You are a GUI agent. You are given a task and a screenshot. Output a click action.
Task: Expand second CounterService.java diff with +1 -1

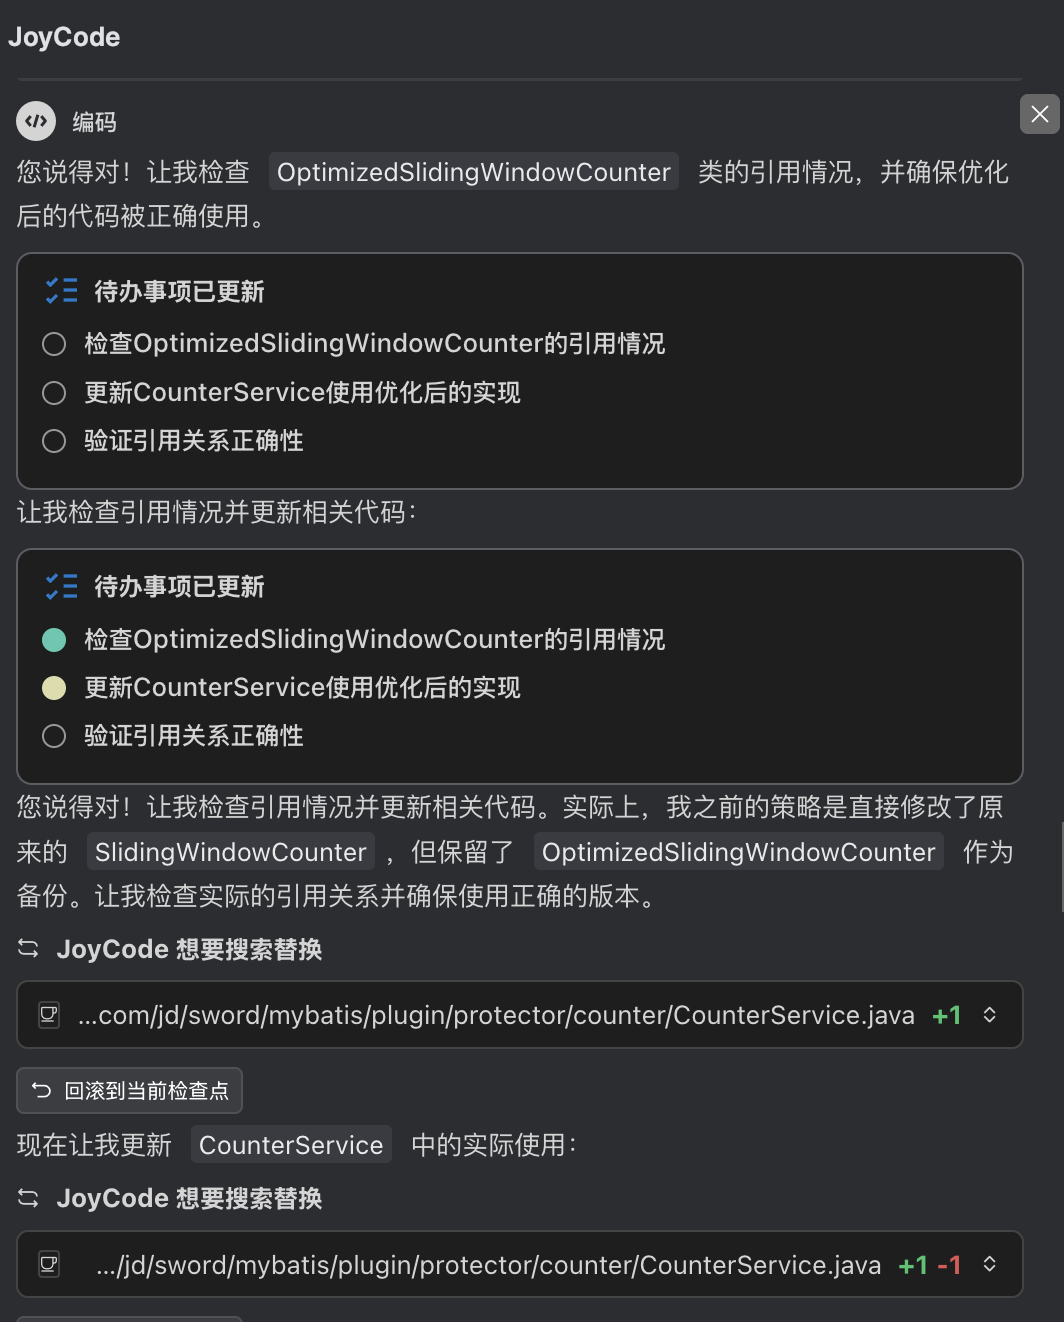[989, 1265]
